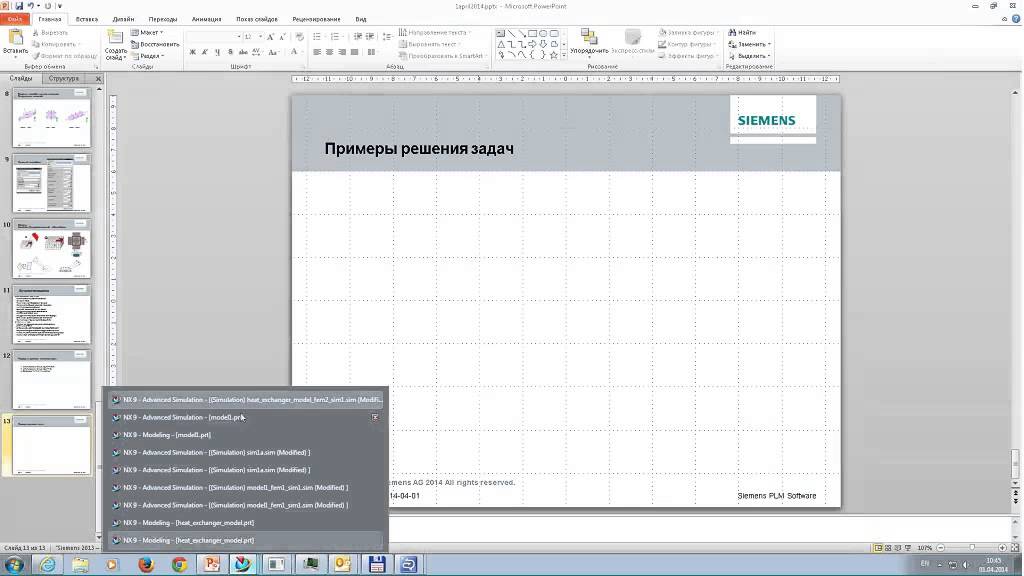
Task: Open PowerPoint help question mark
Action: click(1016, 20)
